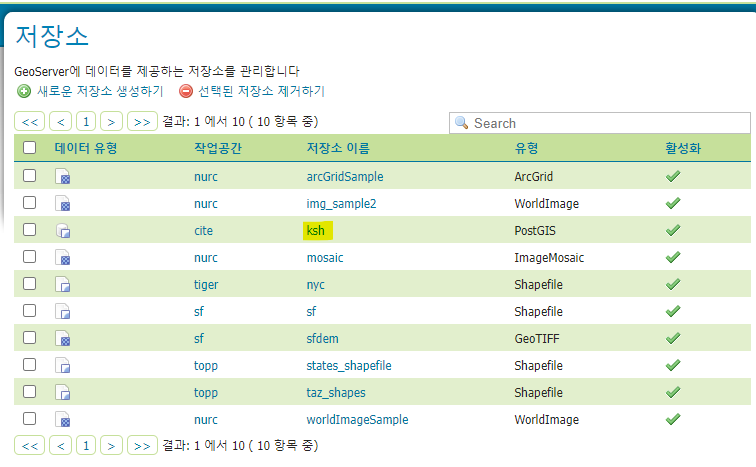Click the raster data type icon for worldImageSample
Viewport: 756px width, 467px height.
pos(63,419)
